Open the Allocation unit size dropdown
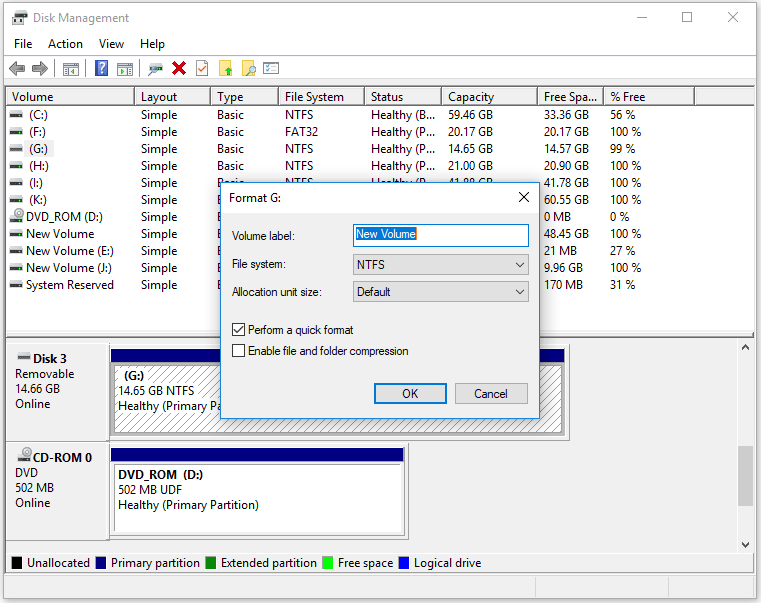761x603 pixels. (x=441, y=292)
